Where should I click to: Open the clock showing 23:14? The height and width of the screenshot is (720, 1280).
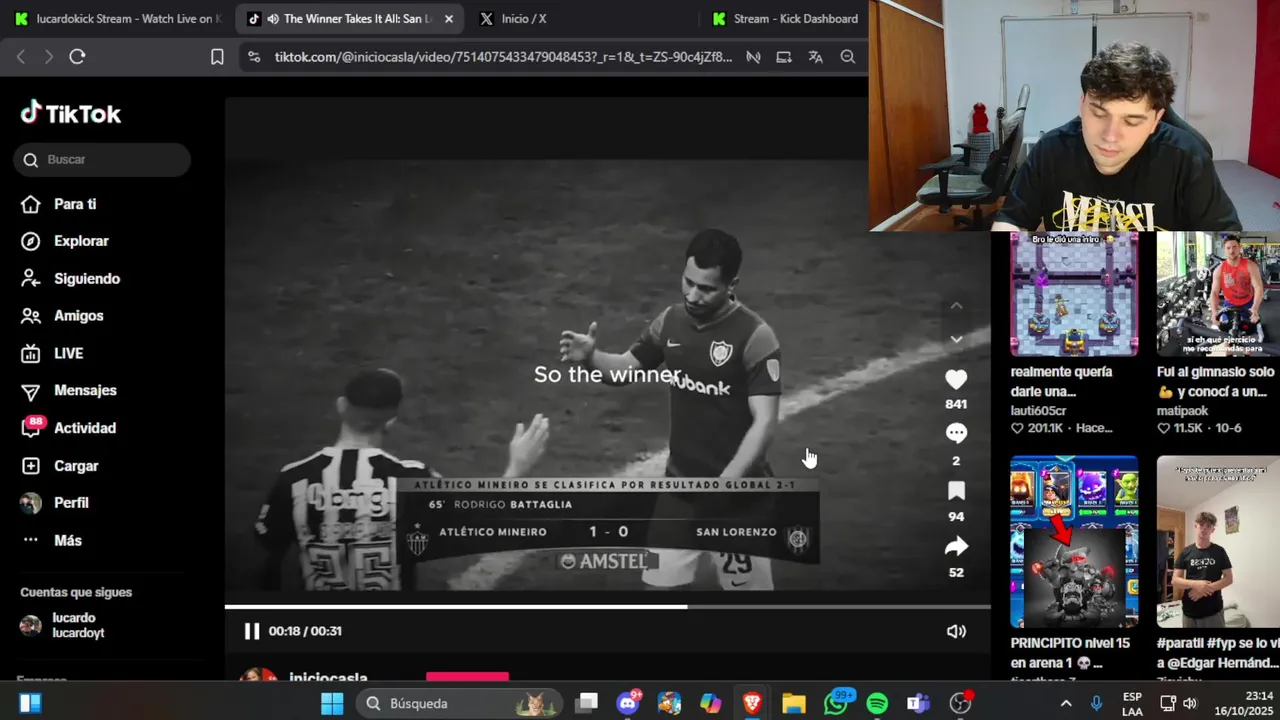[1244, 704]
